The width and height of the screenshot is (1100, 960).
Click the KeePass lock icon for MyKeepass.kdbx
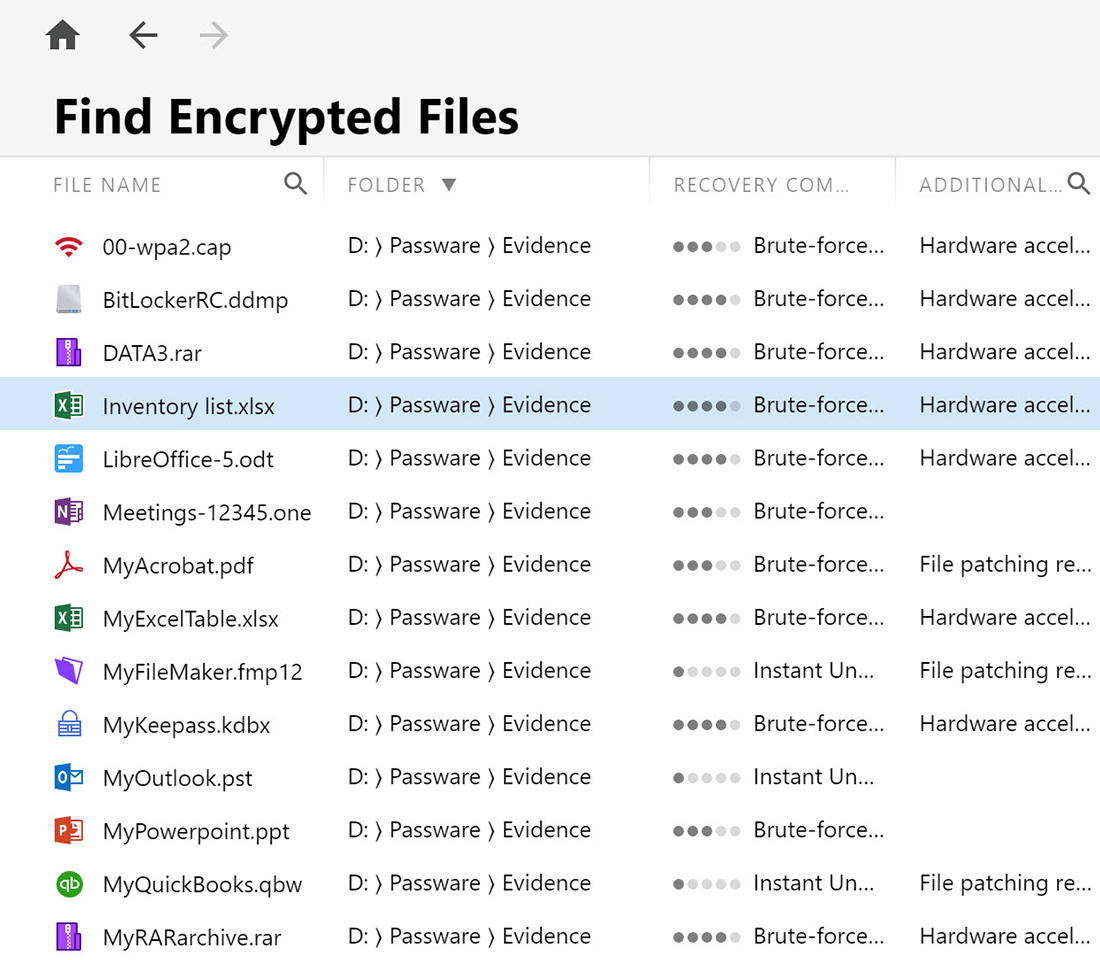(68, 725)
